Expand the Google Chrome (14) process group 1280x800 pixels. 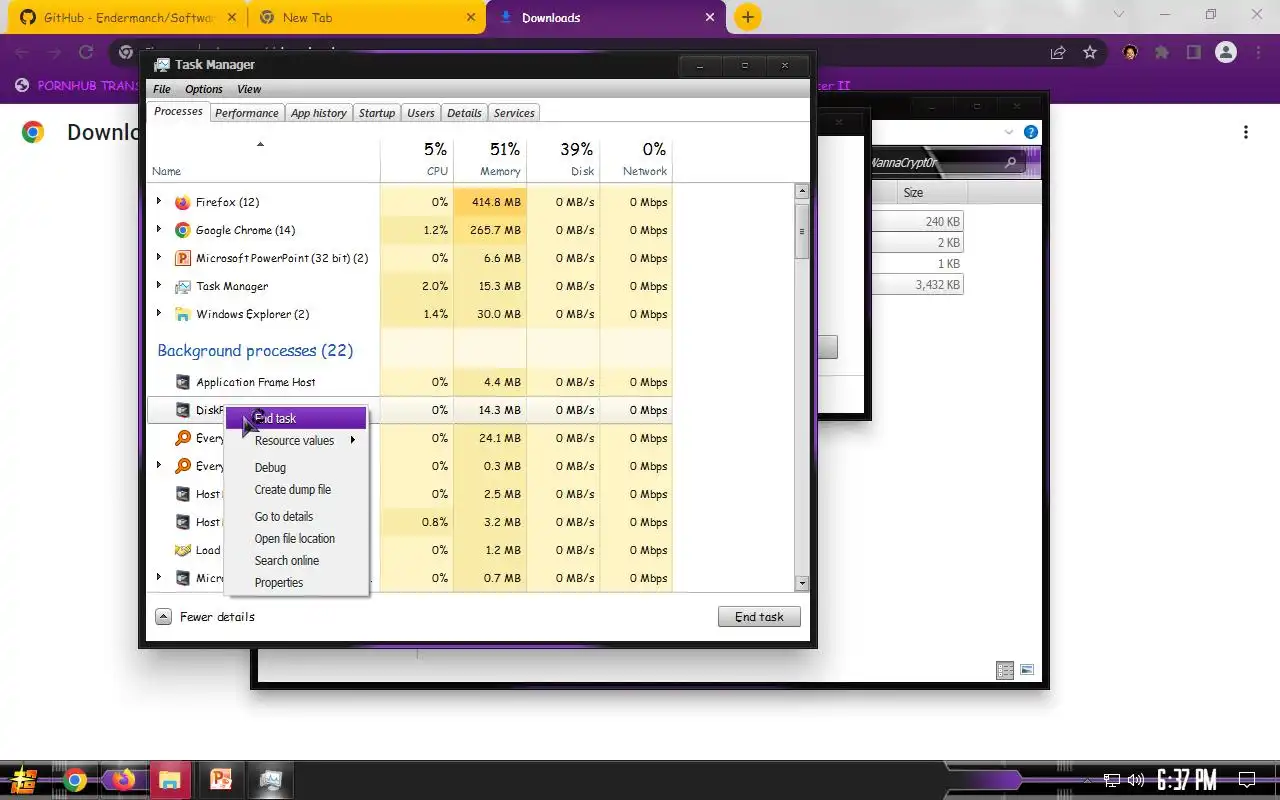click(x=159, y=229)
